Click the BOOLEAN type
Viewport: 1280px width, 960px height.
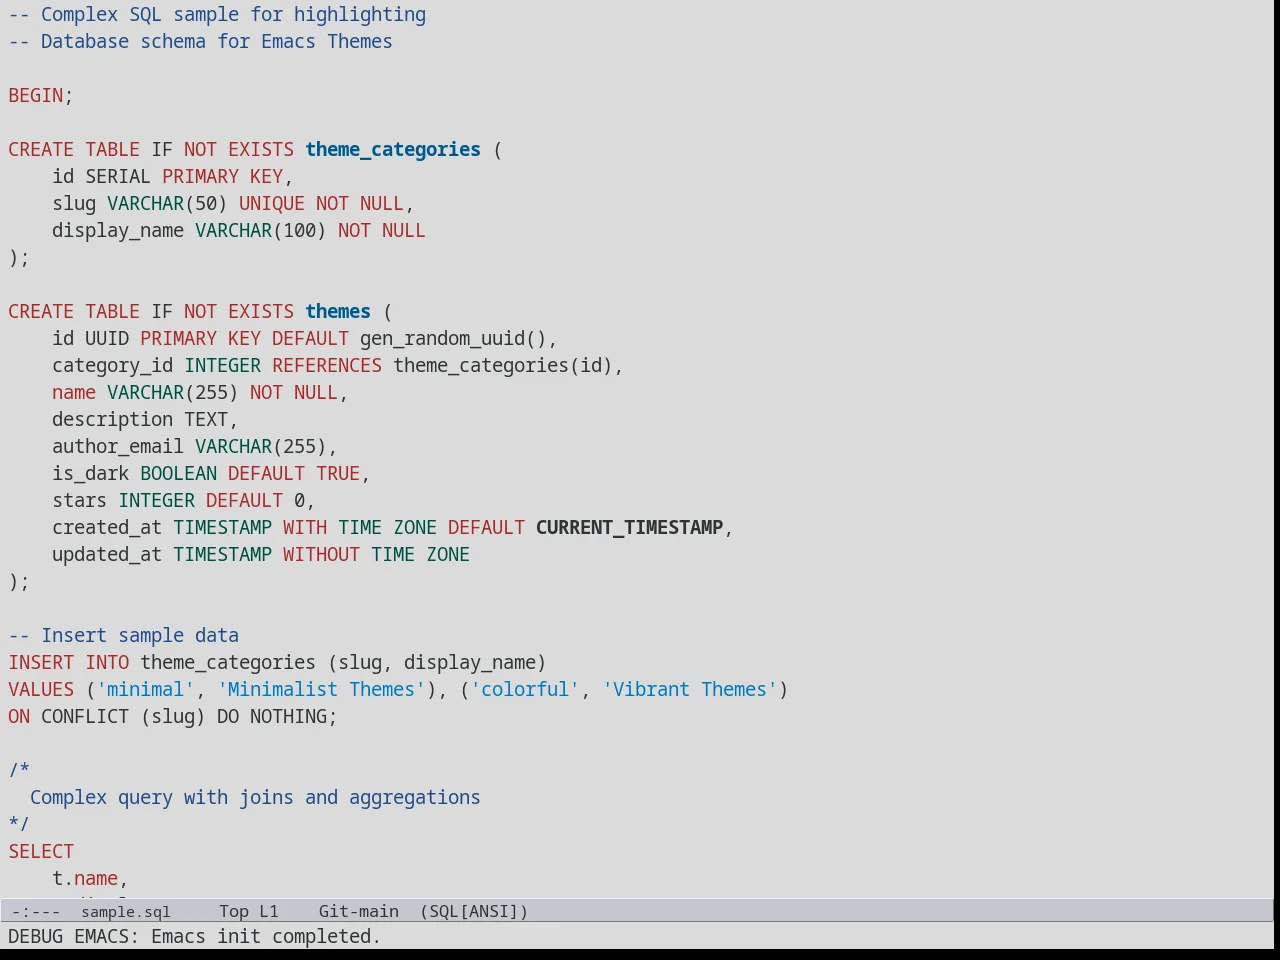(179, 474)
